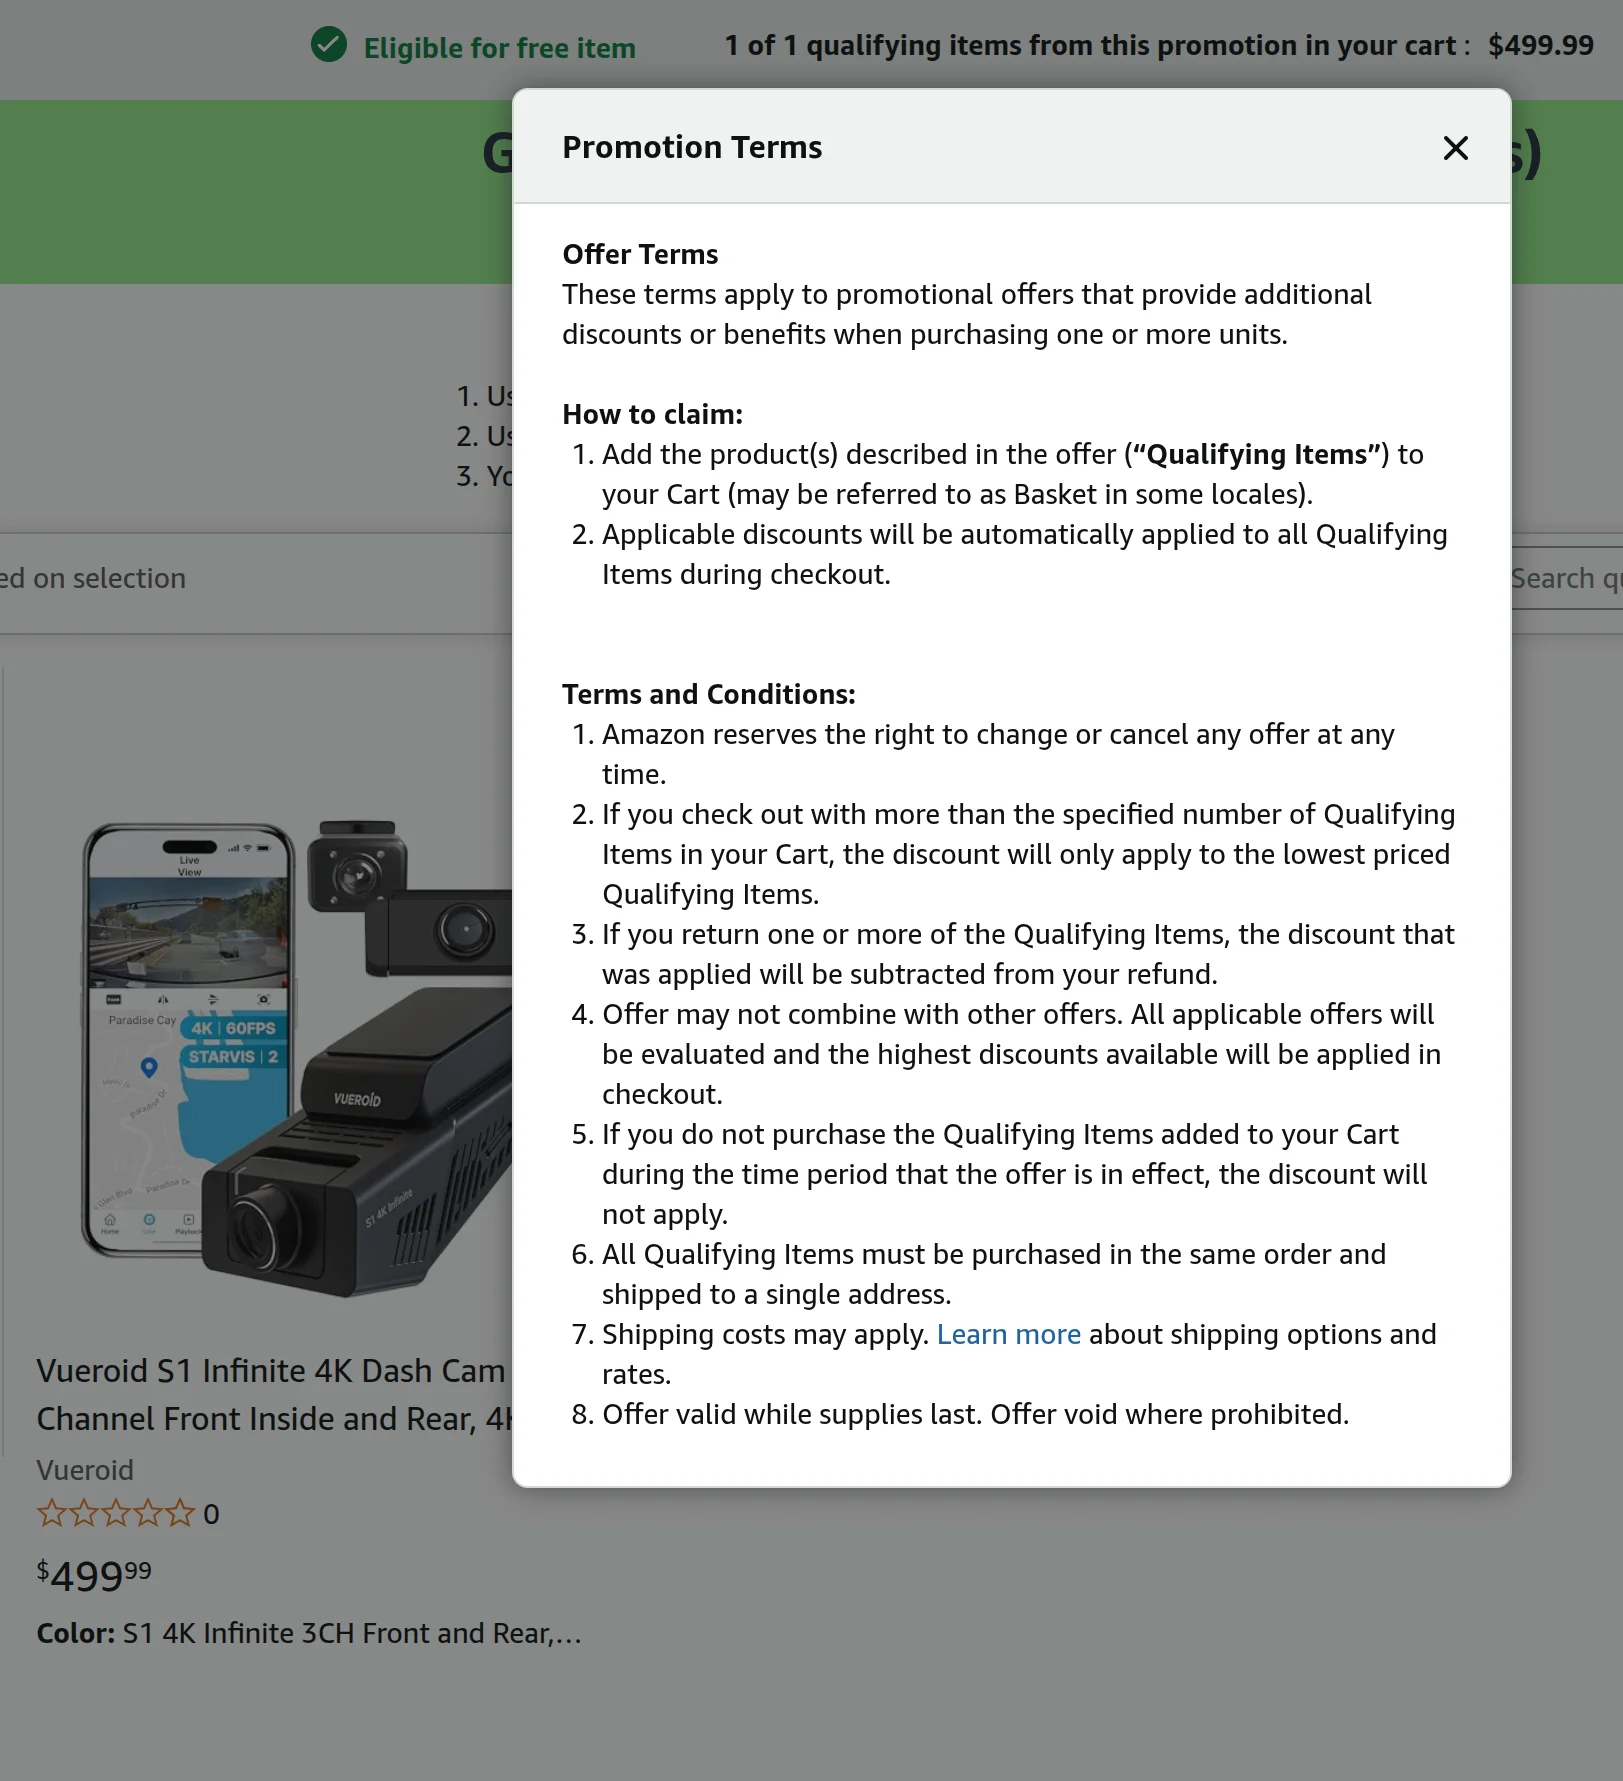Click the 'How to claim:' heading

(653, 414)
